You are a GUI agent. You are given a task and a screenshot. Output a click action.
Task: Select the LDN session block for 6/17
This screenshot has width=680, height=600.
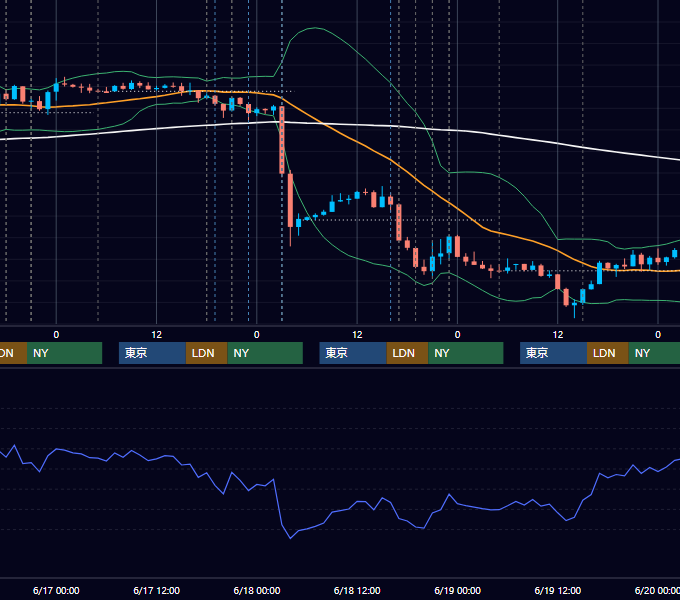(x=206, y=353)
